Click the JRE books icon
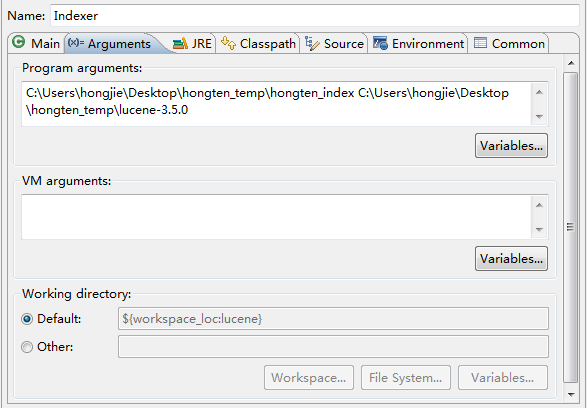This screenshot has height=408, width=587. pos(180,43)
